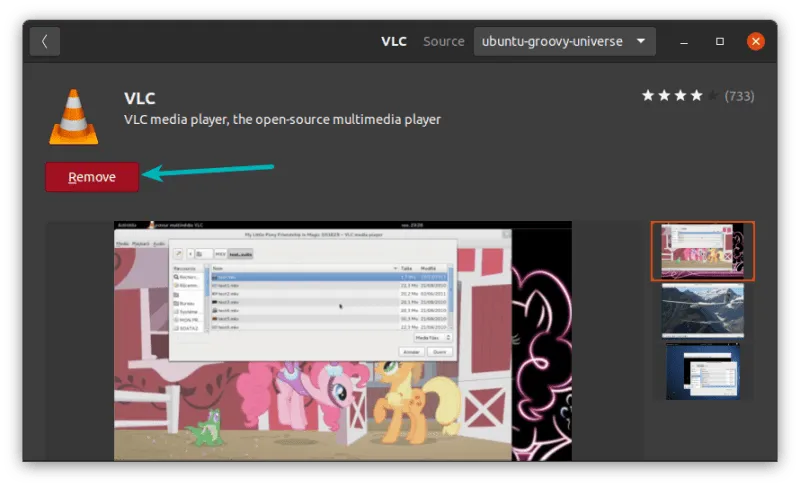Click the large VLC screenshot preview
The height and width of the screenshot is (487, 800).
(x=342, y=340)
